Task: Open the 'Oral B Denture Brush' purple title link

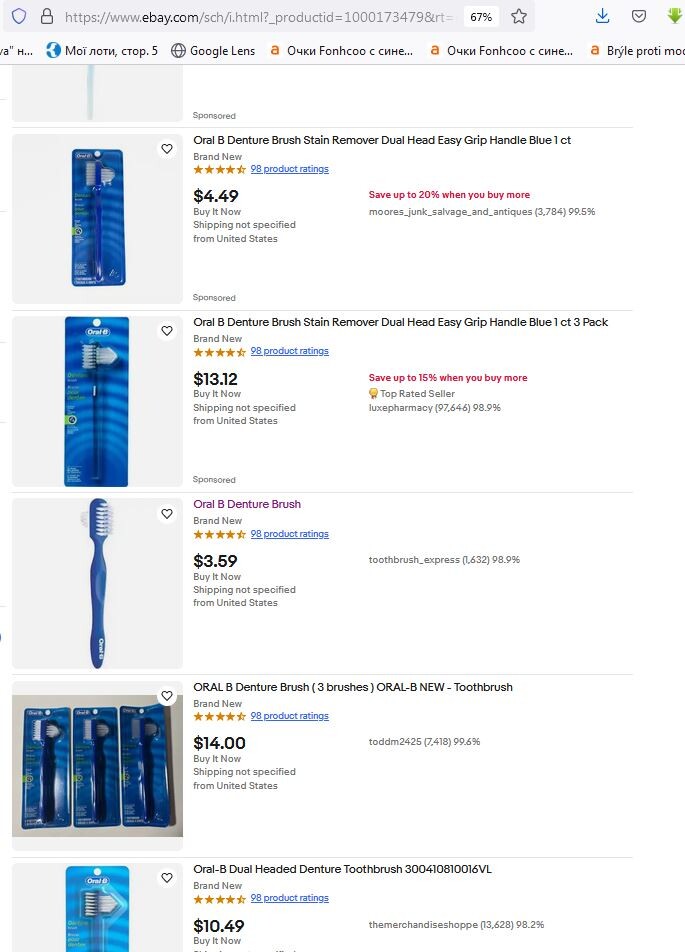Action: tap(247, 505)
